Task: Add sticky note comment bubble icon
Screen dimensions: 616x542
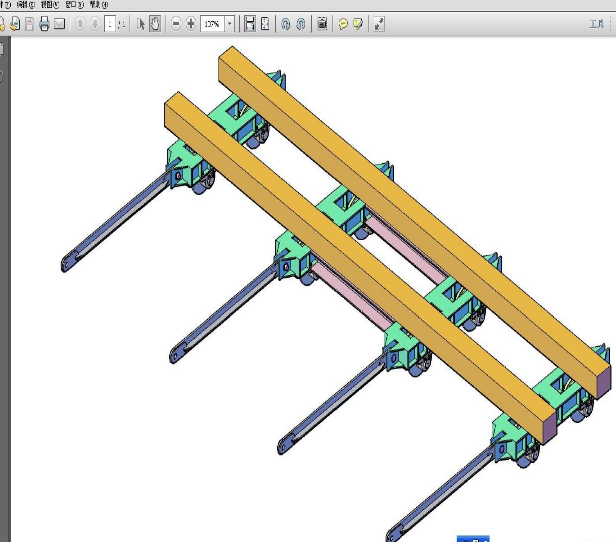Action: (343, 24)
